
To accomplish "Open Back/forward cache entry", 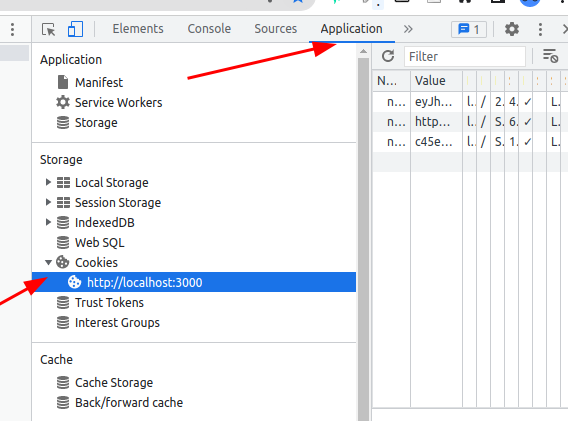I will pyautogui.click(x=129, y=403).
